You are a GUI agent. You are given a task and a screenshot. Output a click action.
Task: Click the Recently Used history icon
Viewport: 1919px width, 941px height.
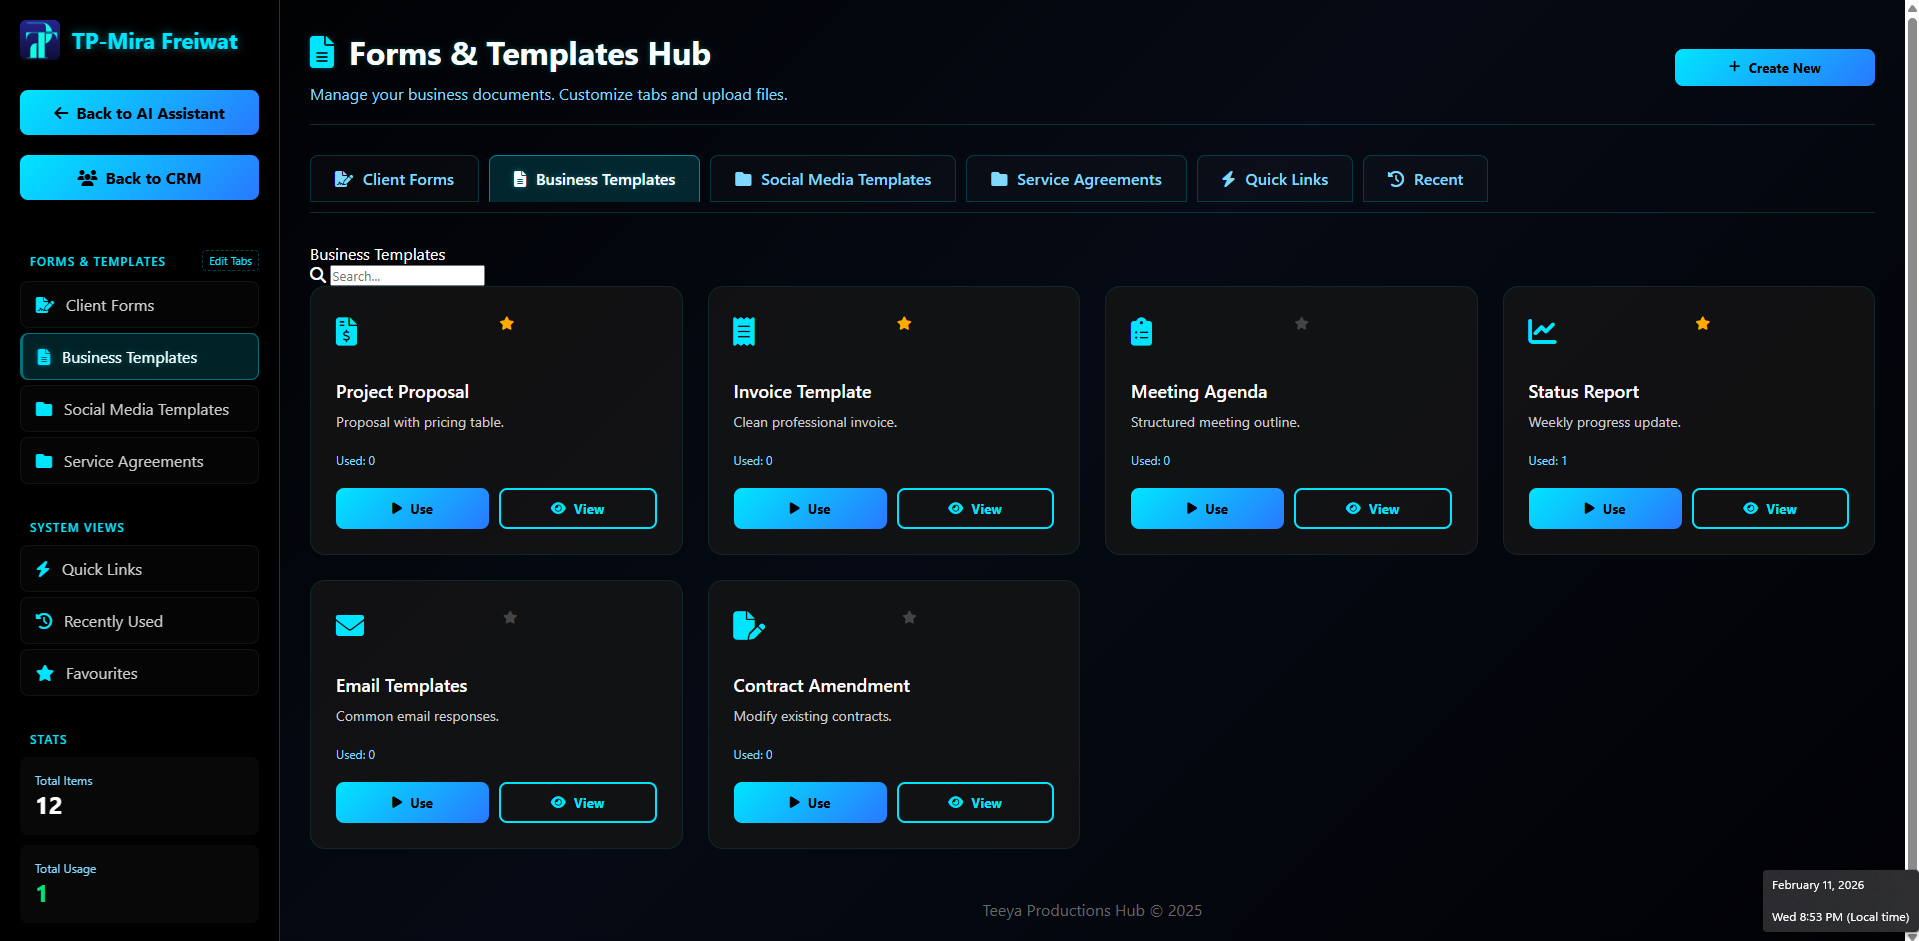pyautogui.click(x=43, y=621)
